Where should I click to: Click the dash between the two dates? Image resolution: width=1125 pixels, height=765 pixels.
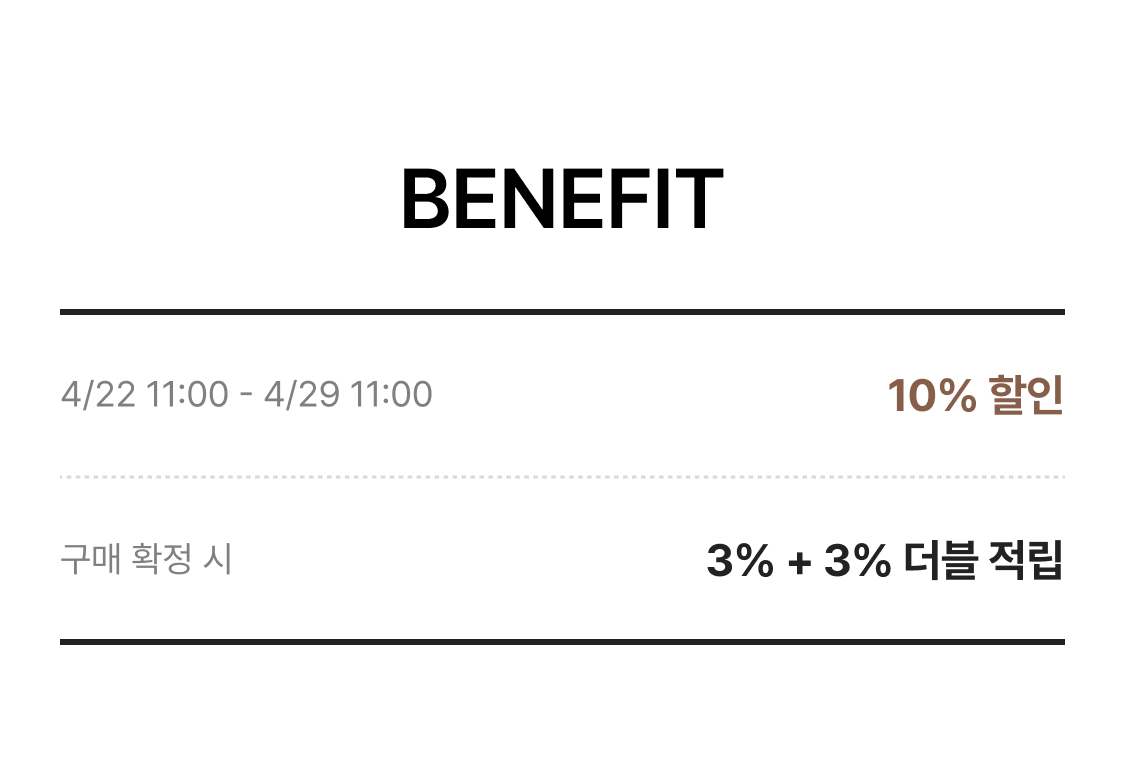246,395
